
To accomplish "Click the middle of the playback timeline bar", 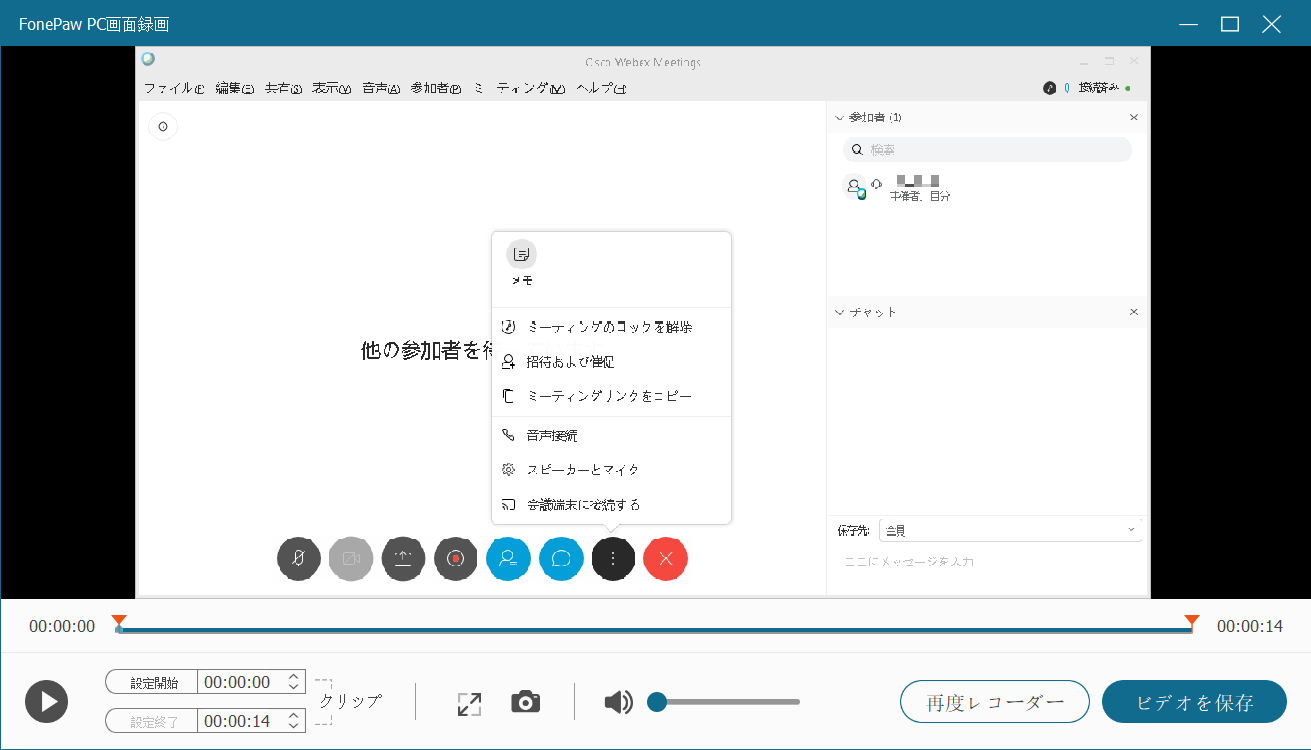I will click(x=655, y=630).
